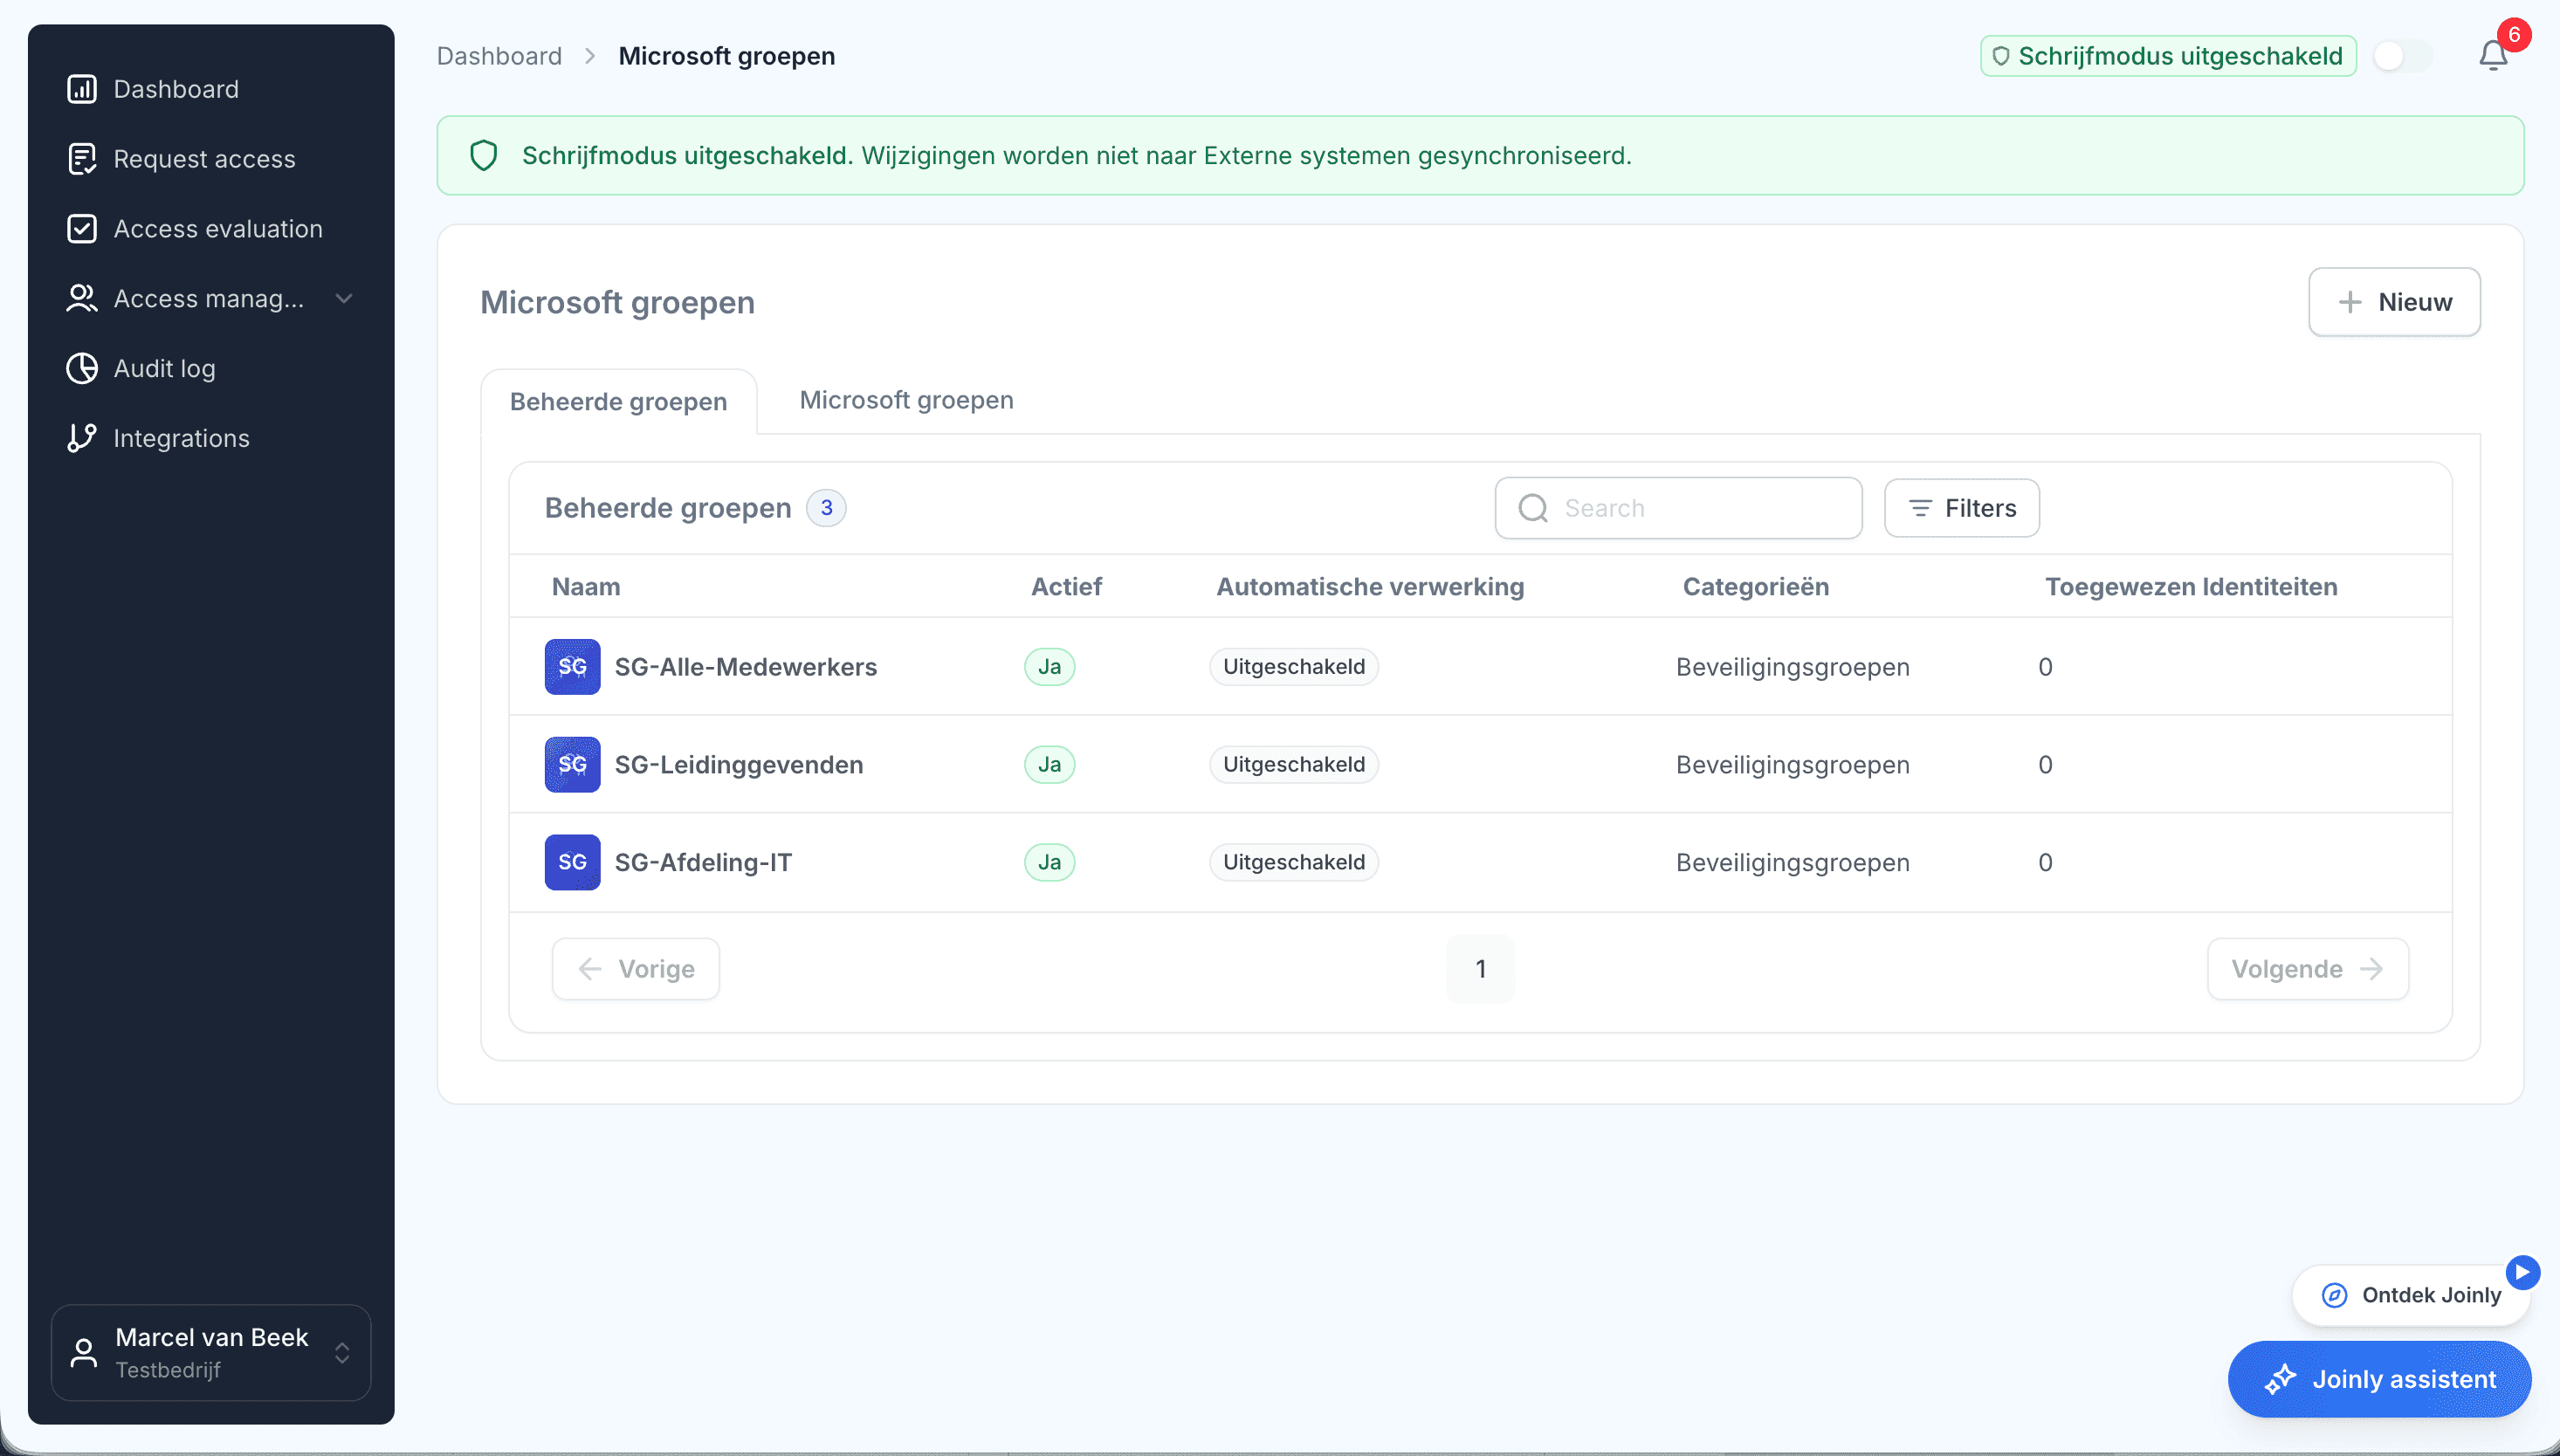Click the user avatar icon beside Marcel van Beek
The width and height of the screenshot is (2560, 1456).
84,1353
